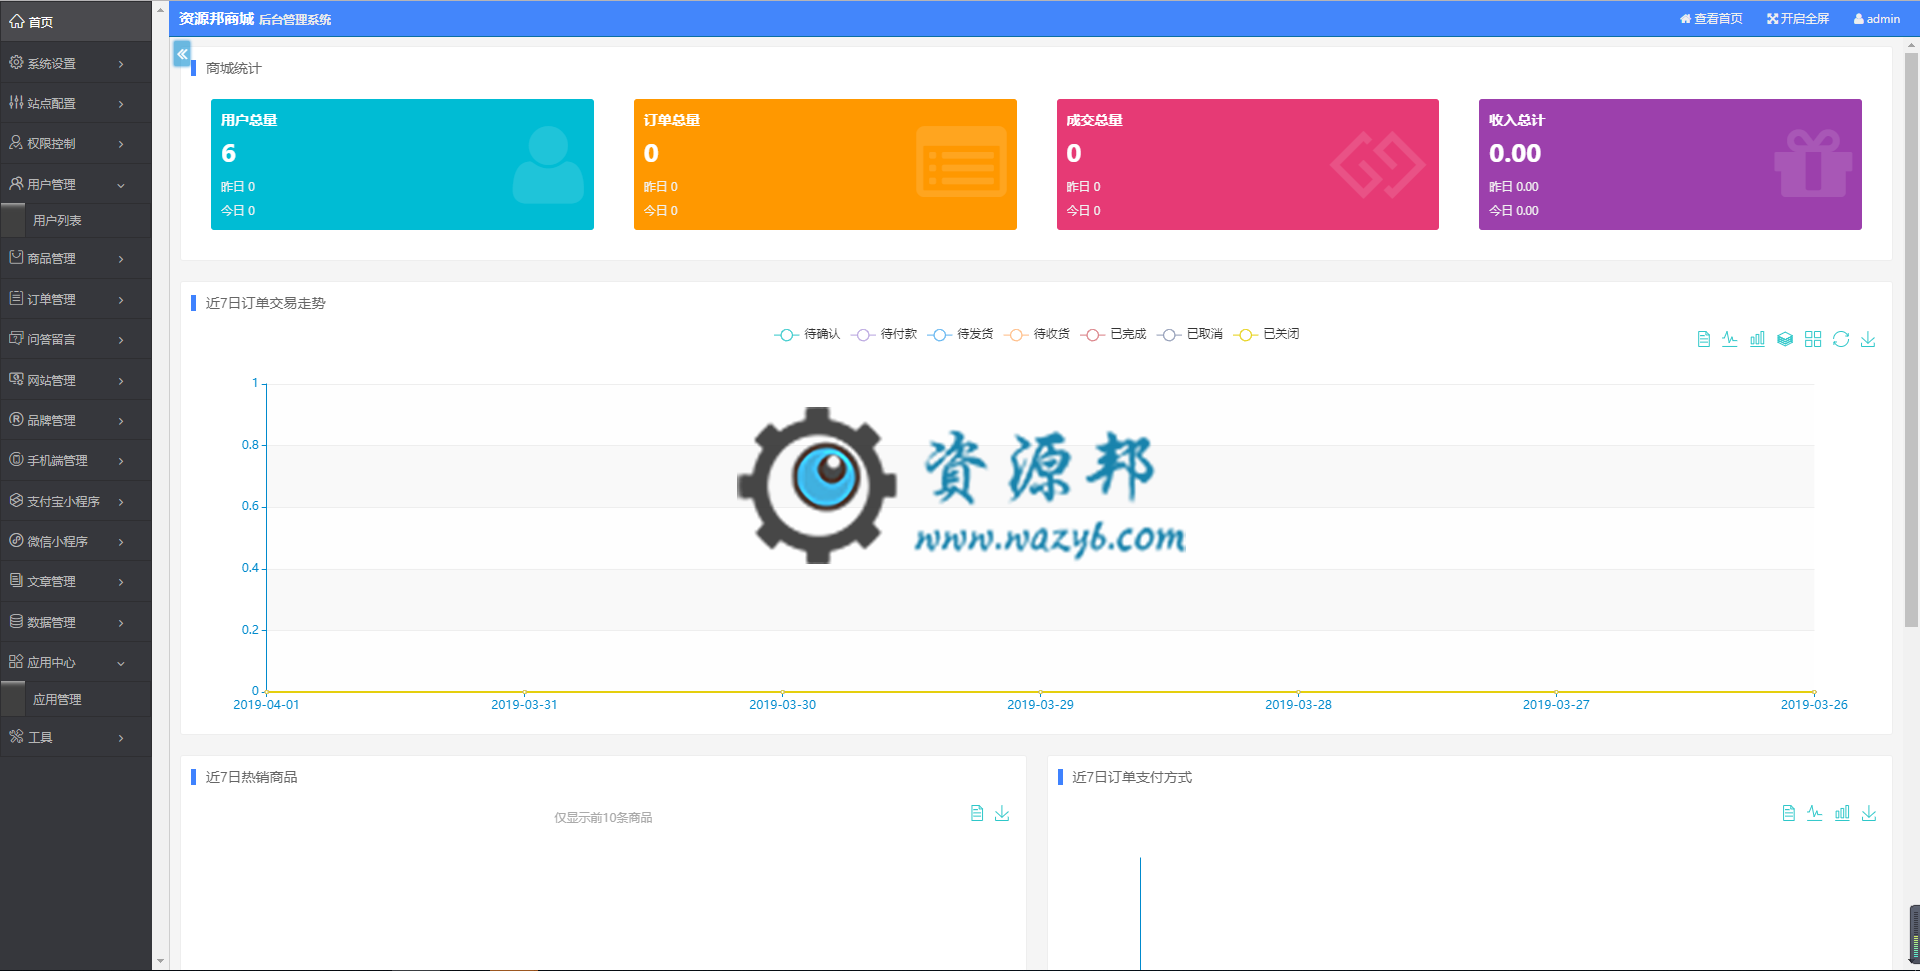Click the tiled grid icon in order trend toolbar
The width and height of the screenshot is (1920, 971).
[1813, 340]
